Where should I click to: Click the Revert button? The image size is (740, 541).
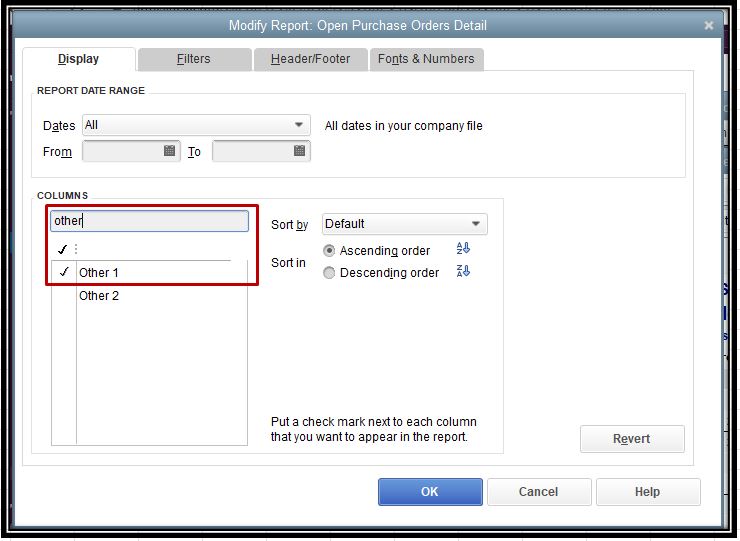click(632, 438)
